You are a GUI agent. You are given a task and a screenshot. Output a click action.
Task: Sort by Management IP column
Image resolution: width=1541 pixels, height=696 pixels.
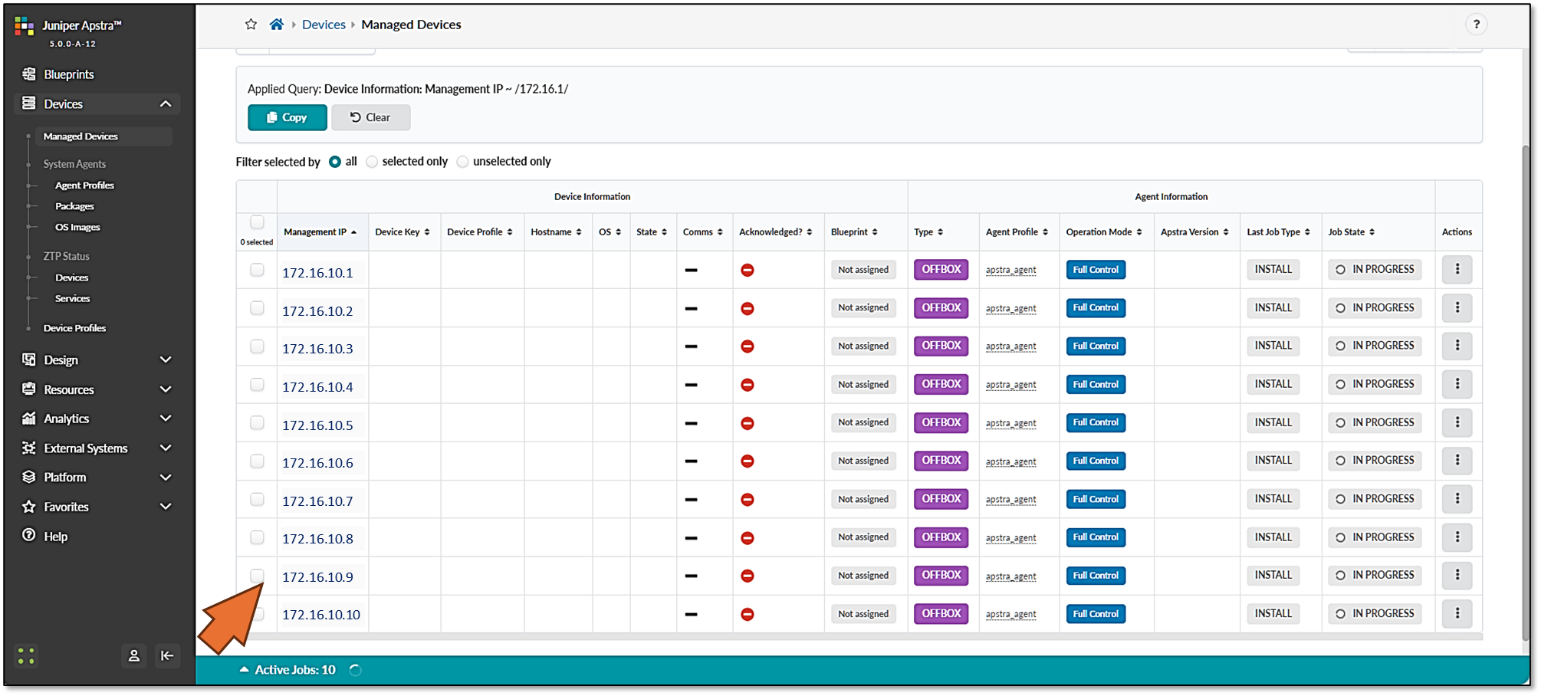point(320,232)
